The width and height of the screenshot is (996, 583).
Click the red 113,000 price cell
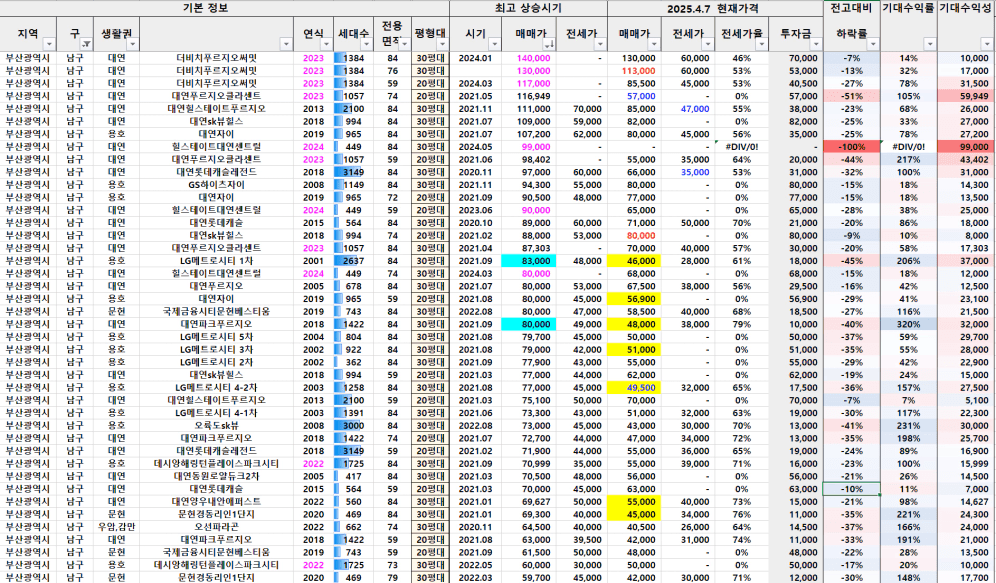click(x=635, y=70)
